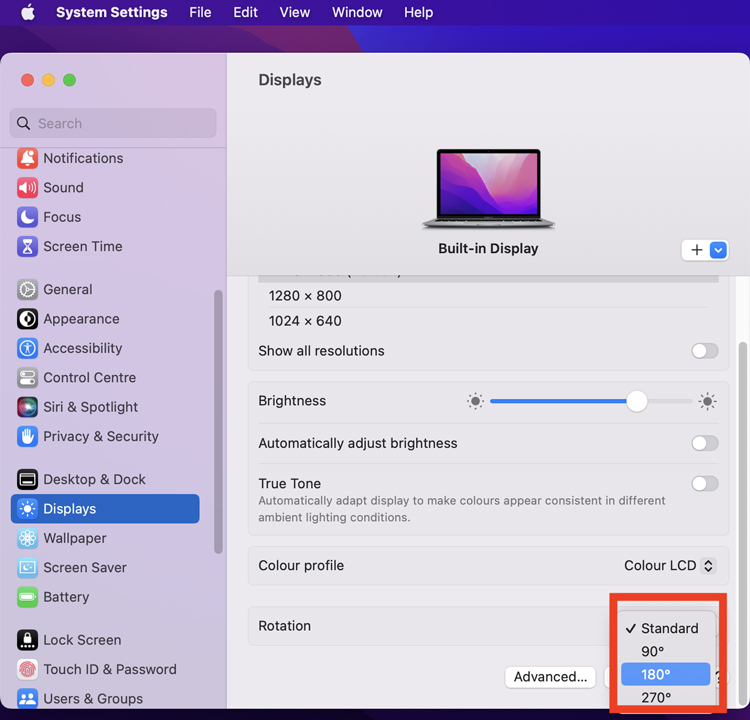Screen dimensions: 750x720
Task: Click the yellow minimize window button
Action: click(48, 80)
